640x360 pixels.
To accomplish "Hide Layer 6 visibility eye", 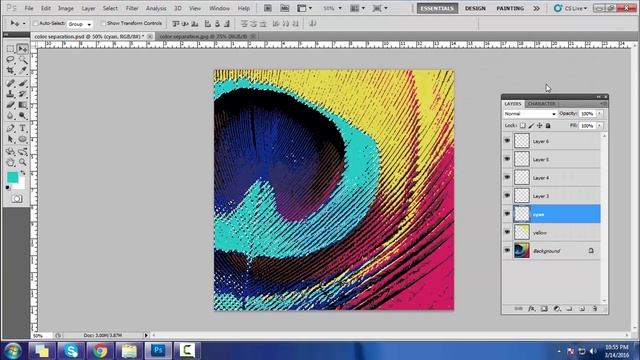I will pos(507,141).
